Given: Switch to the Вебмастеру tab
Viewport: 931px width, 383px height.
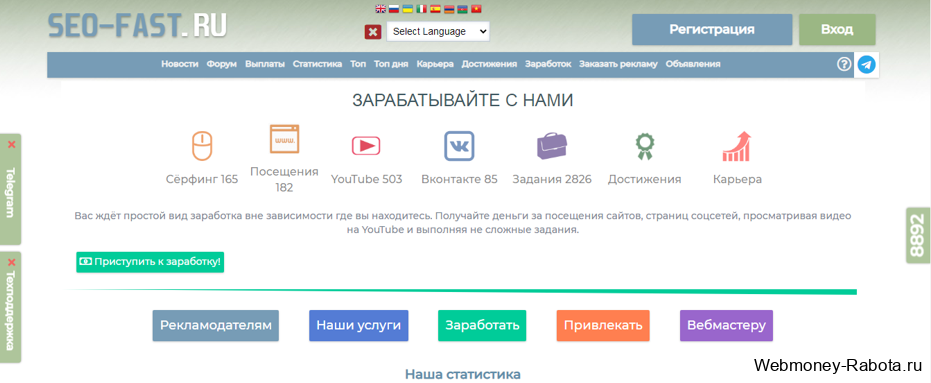Looking at the screenshot, I should (726, 325).
